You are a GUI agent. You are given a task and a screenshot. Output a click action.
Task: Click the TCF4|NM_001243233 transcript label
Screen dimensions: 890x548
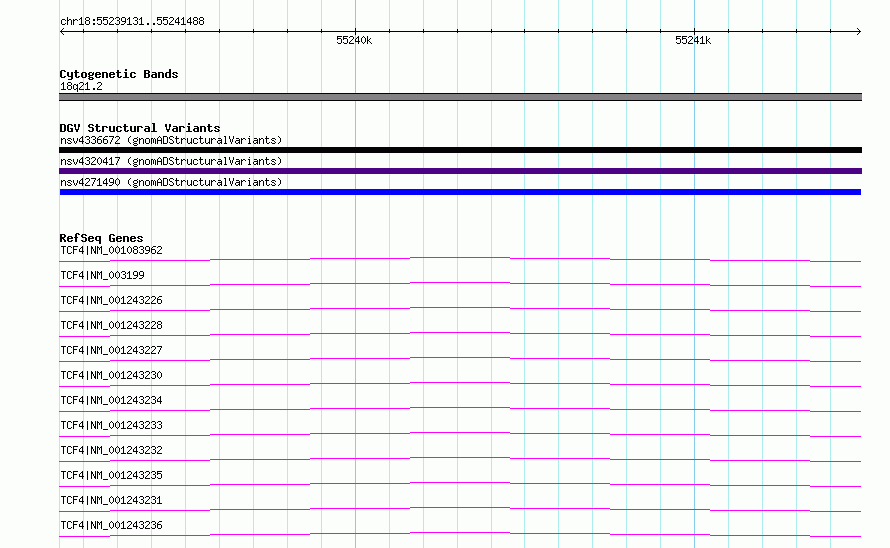point(111,425)
